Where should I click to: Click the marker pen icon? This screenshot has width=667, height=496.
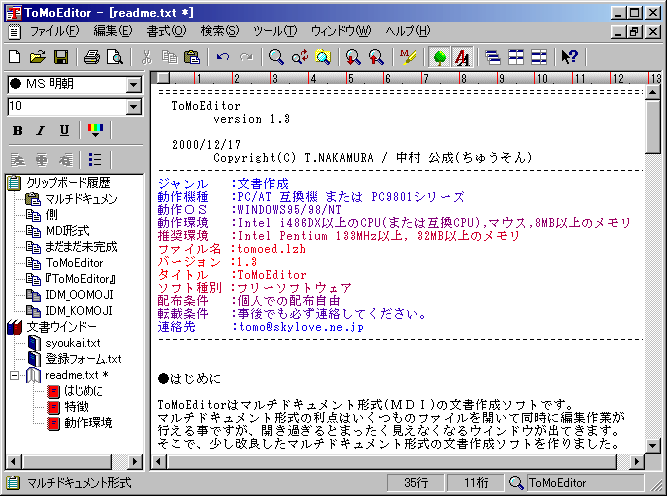(x=408, y=57)
